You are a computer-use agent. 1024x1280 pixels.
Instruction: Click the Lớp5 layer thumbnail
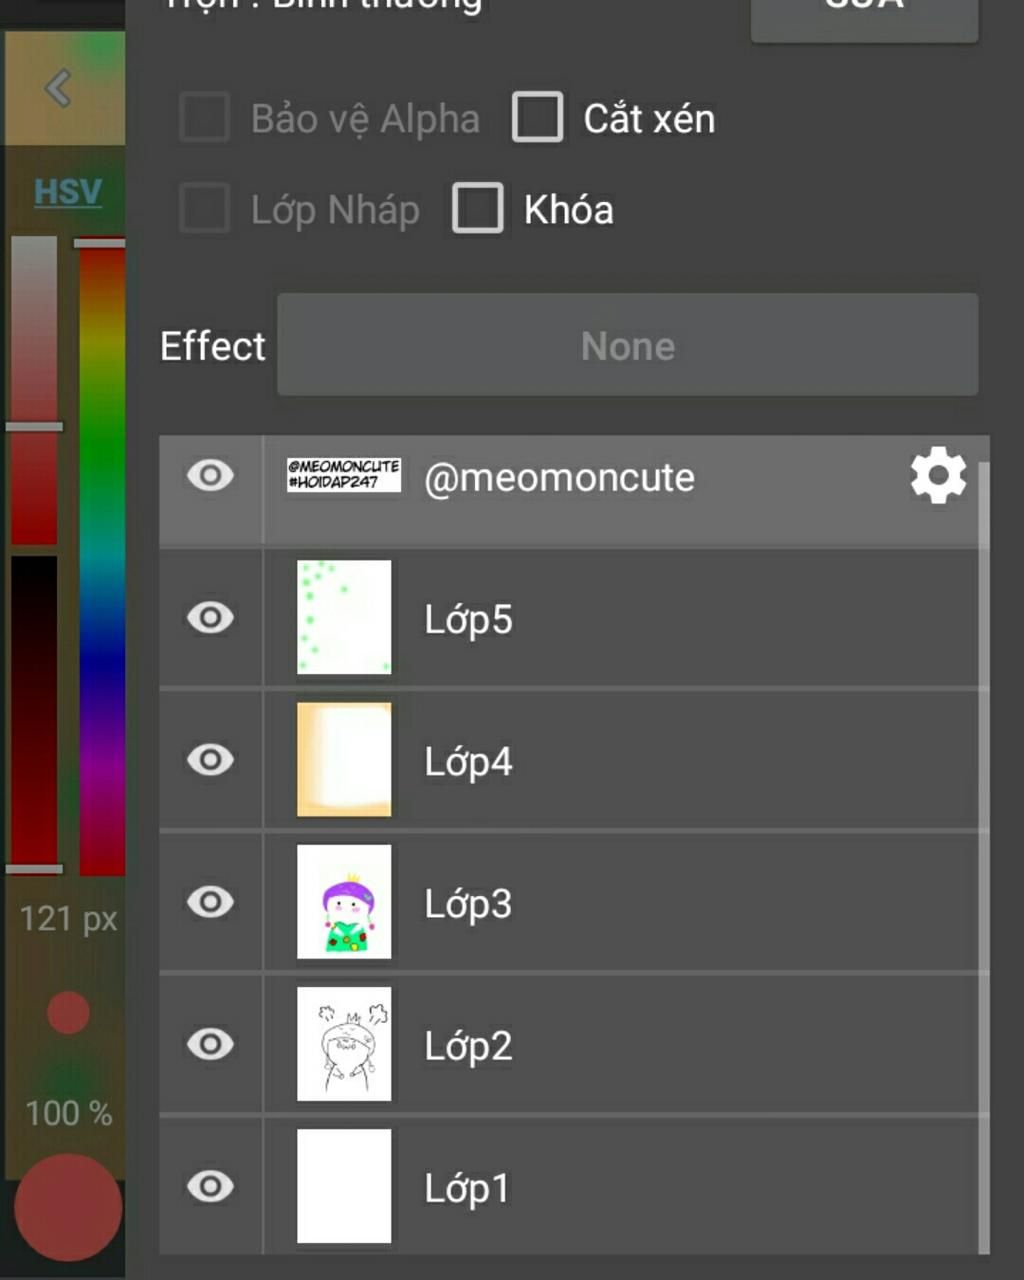pyautogui.click(x=344, y=617)
